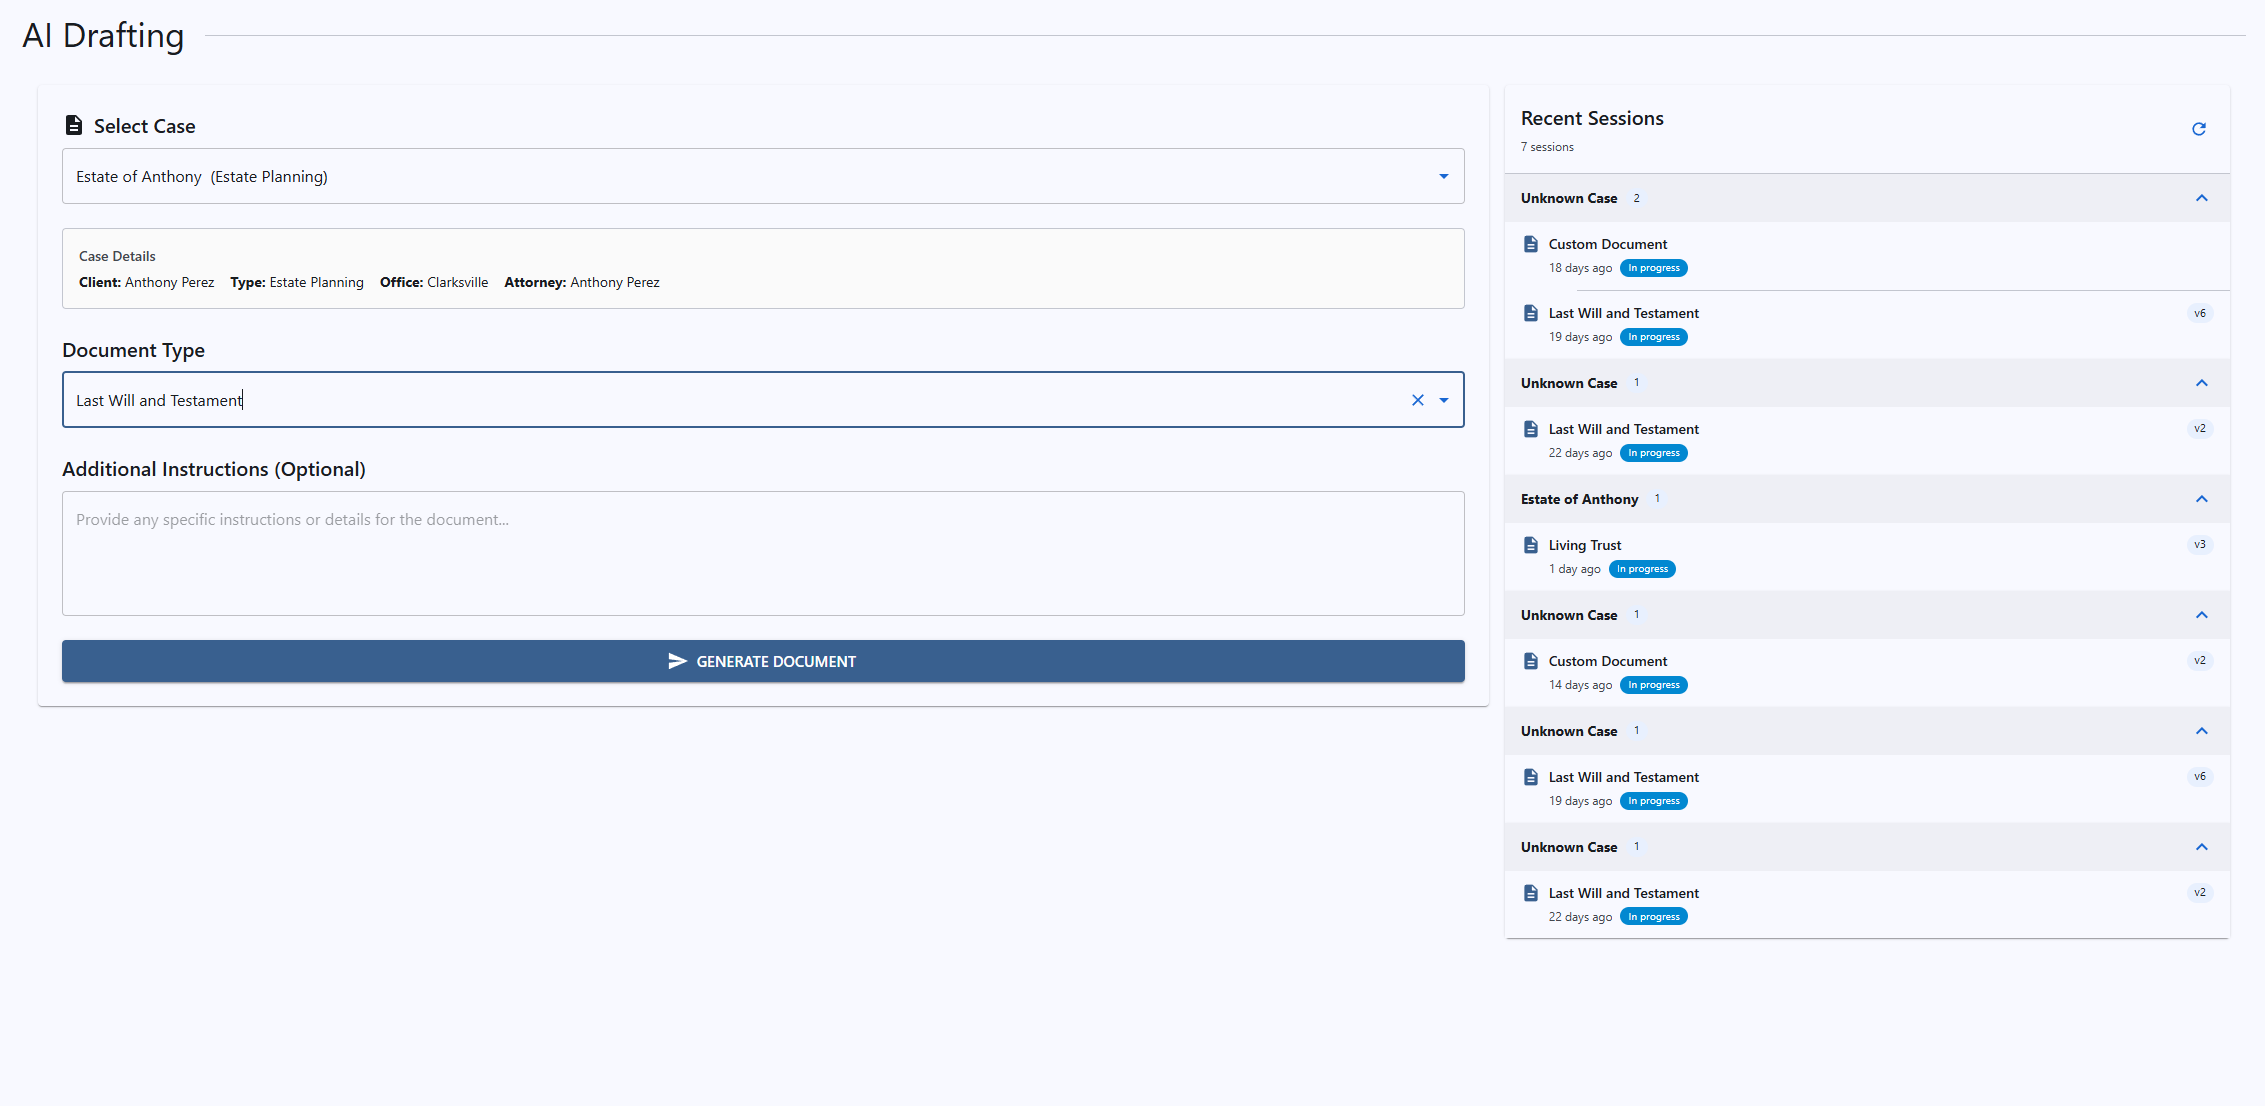
Task: Click the In progress badge under Living Trust
Action: click(x=1642, y=569)
